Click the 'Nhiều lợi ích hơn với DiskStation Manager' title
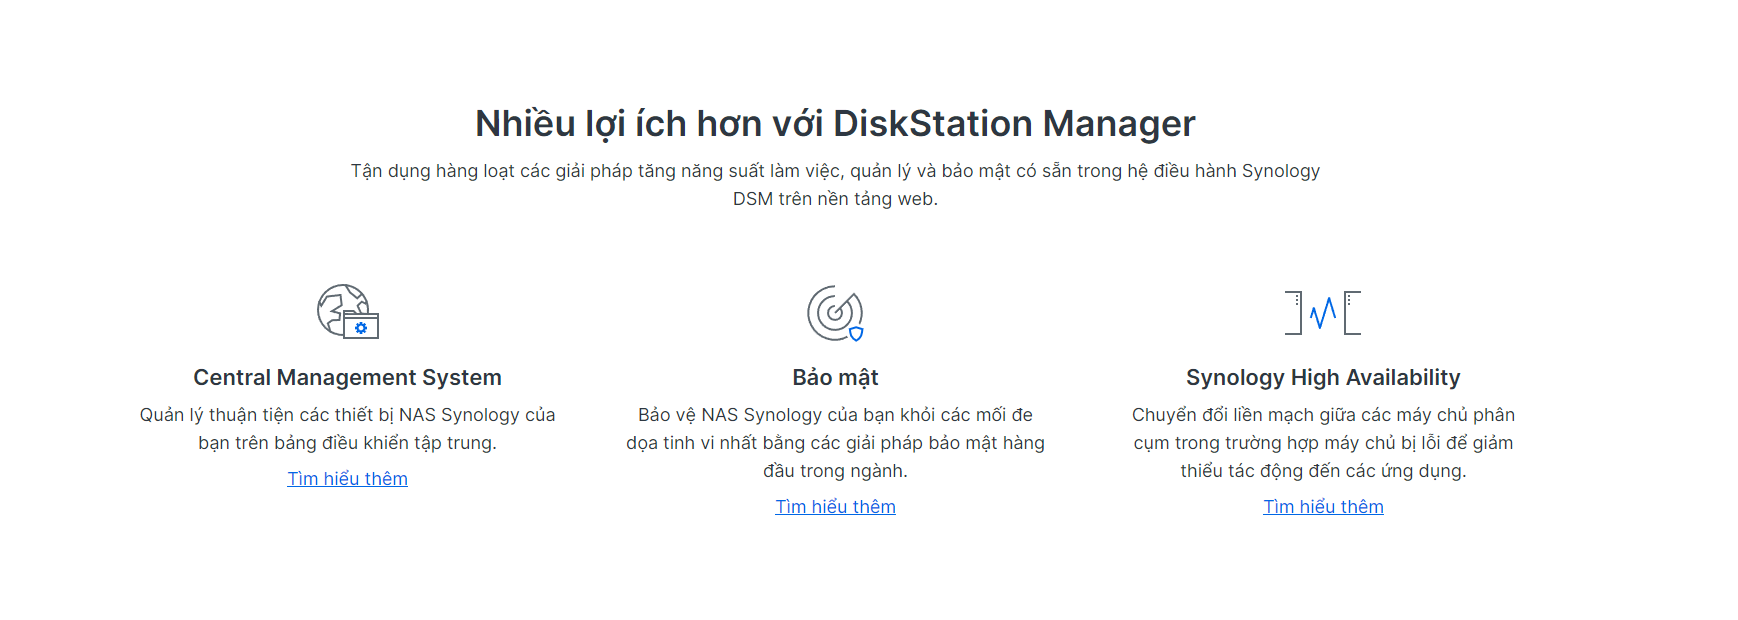This screenshot has height=620, width=1738. pos(835,124)
